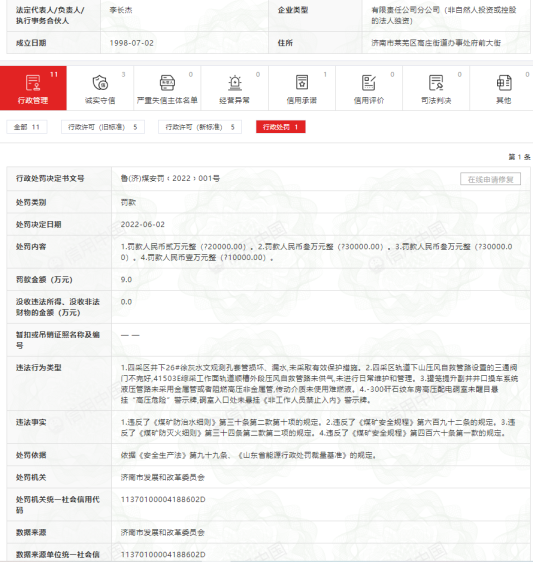Click the 司法判决 tab label
534x563 pixels.
point(436,101)
